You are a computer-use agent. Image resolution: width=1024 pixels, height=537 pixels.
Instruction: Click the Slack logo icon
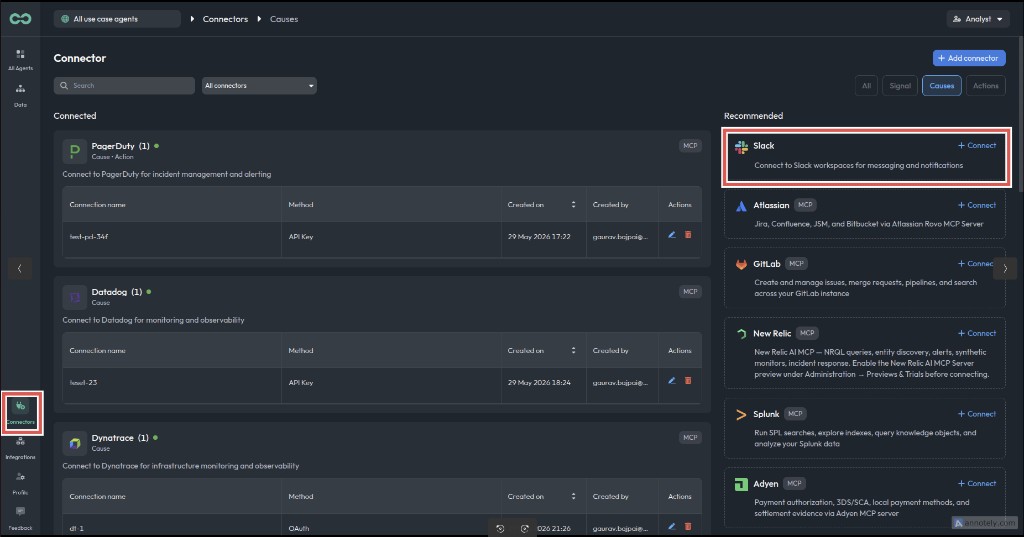(x=741, y=147)
